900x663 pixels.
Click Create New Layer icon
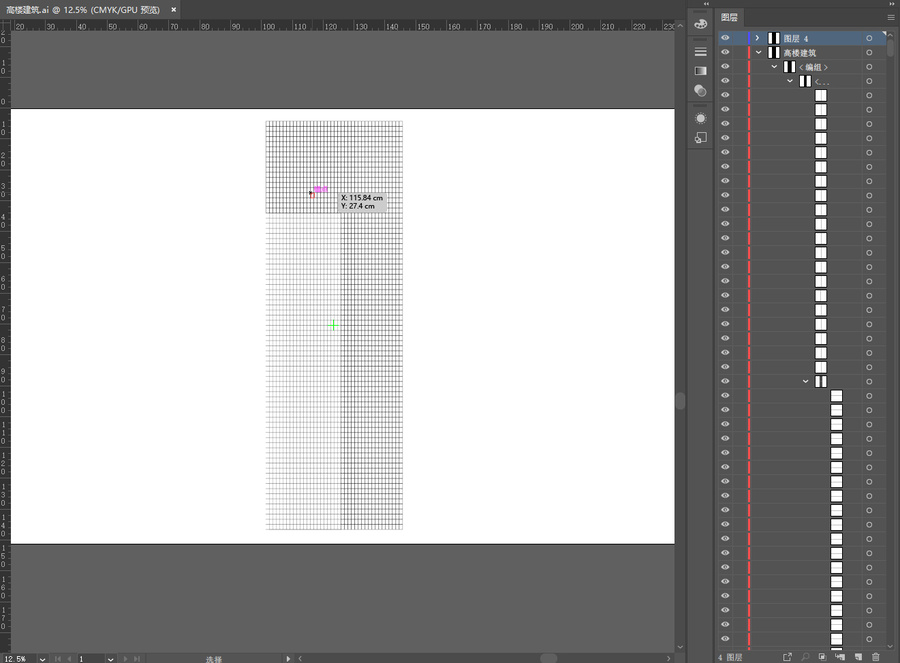(858, 657)
